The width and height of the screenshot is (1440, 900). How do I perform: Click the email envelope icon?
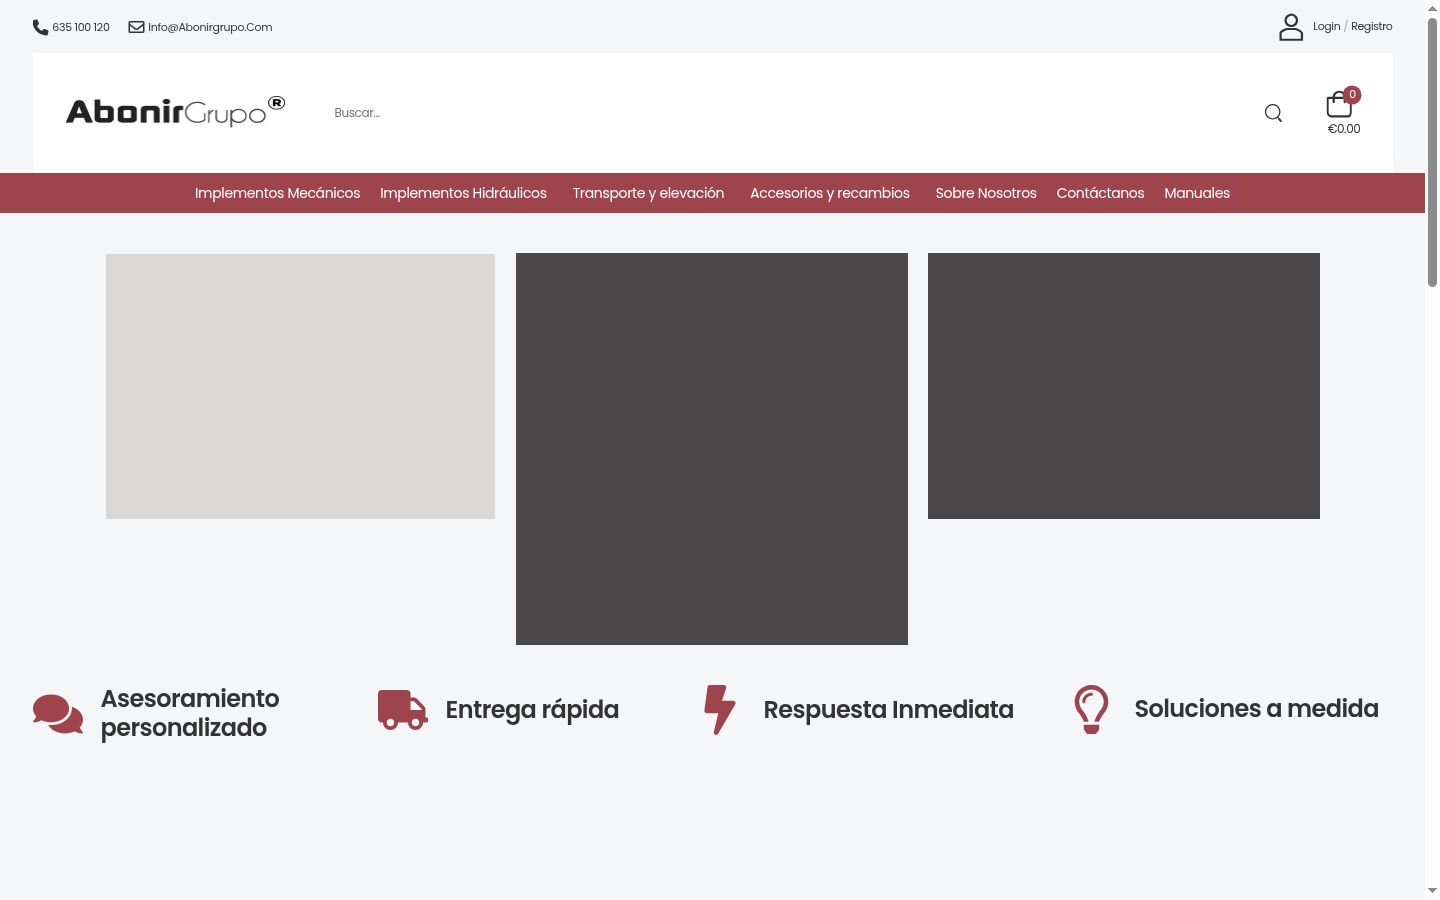137,27
